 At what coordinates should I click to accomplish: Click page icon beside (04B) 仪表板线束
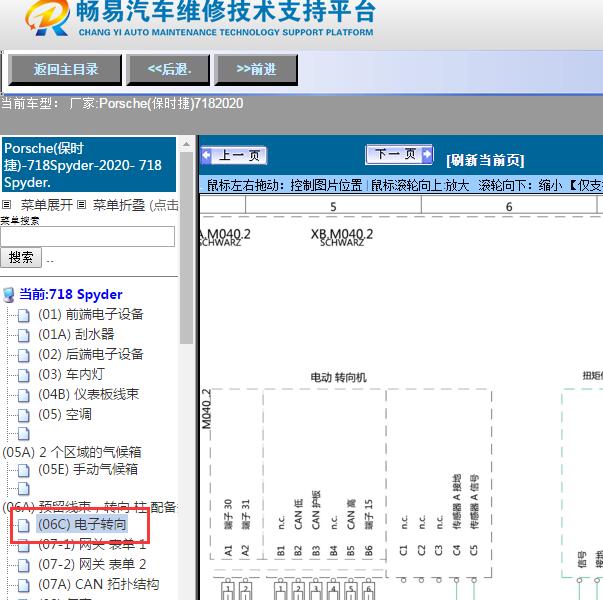pyautogui.click(x=23, y=395)
